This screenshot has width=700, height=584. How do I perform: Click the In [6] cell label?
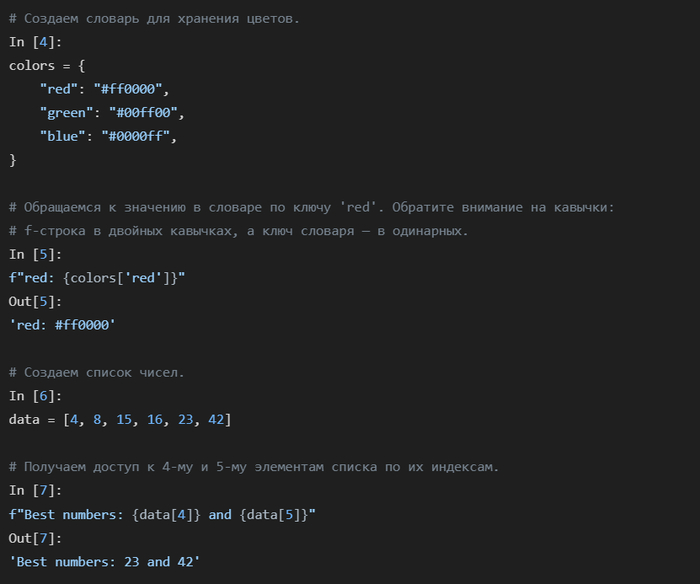coord(30,396)
